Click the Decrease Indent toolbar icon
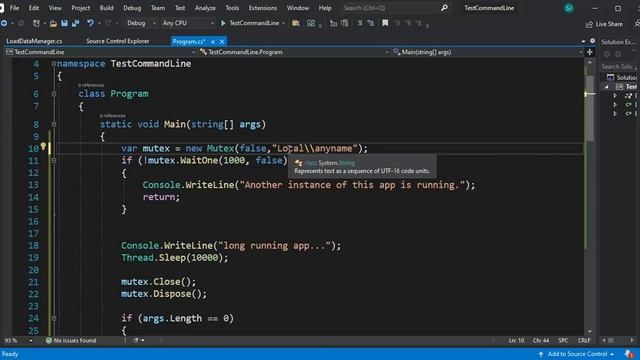Screen dimensions: 640x360 coord(333,23)
